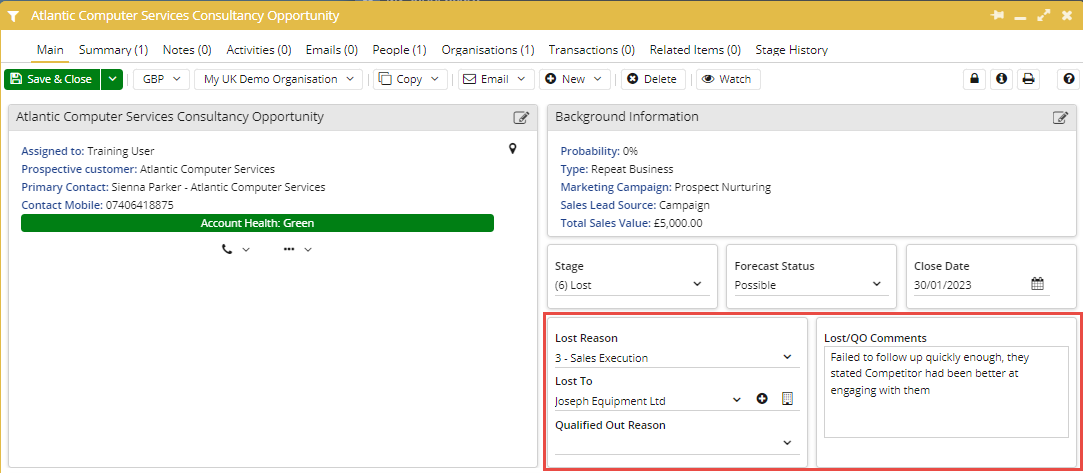The width and height of the screenshot is (1083, 473).
Task: Click the Save & Close button
Action: tap(51, 79)
